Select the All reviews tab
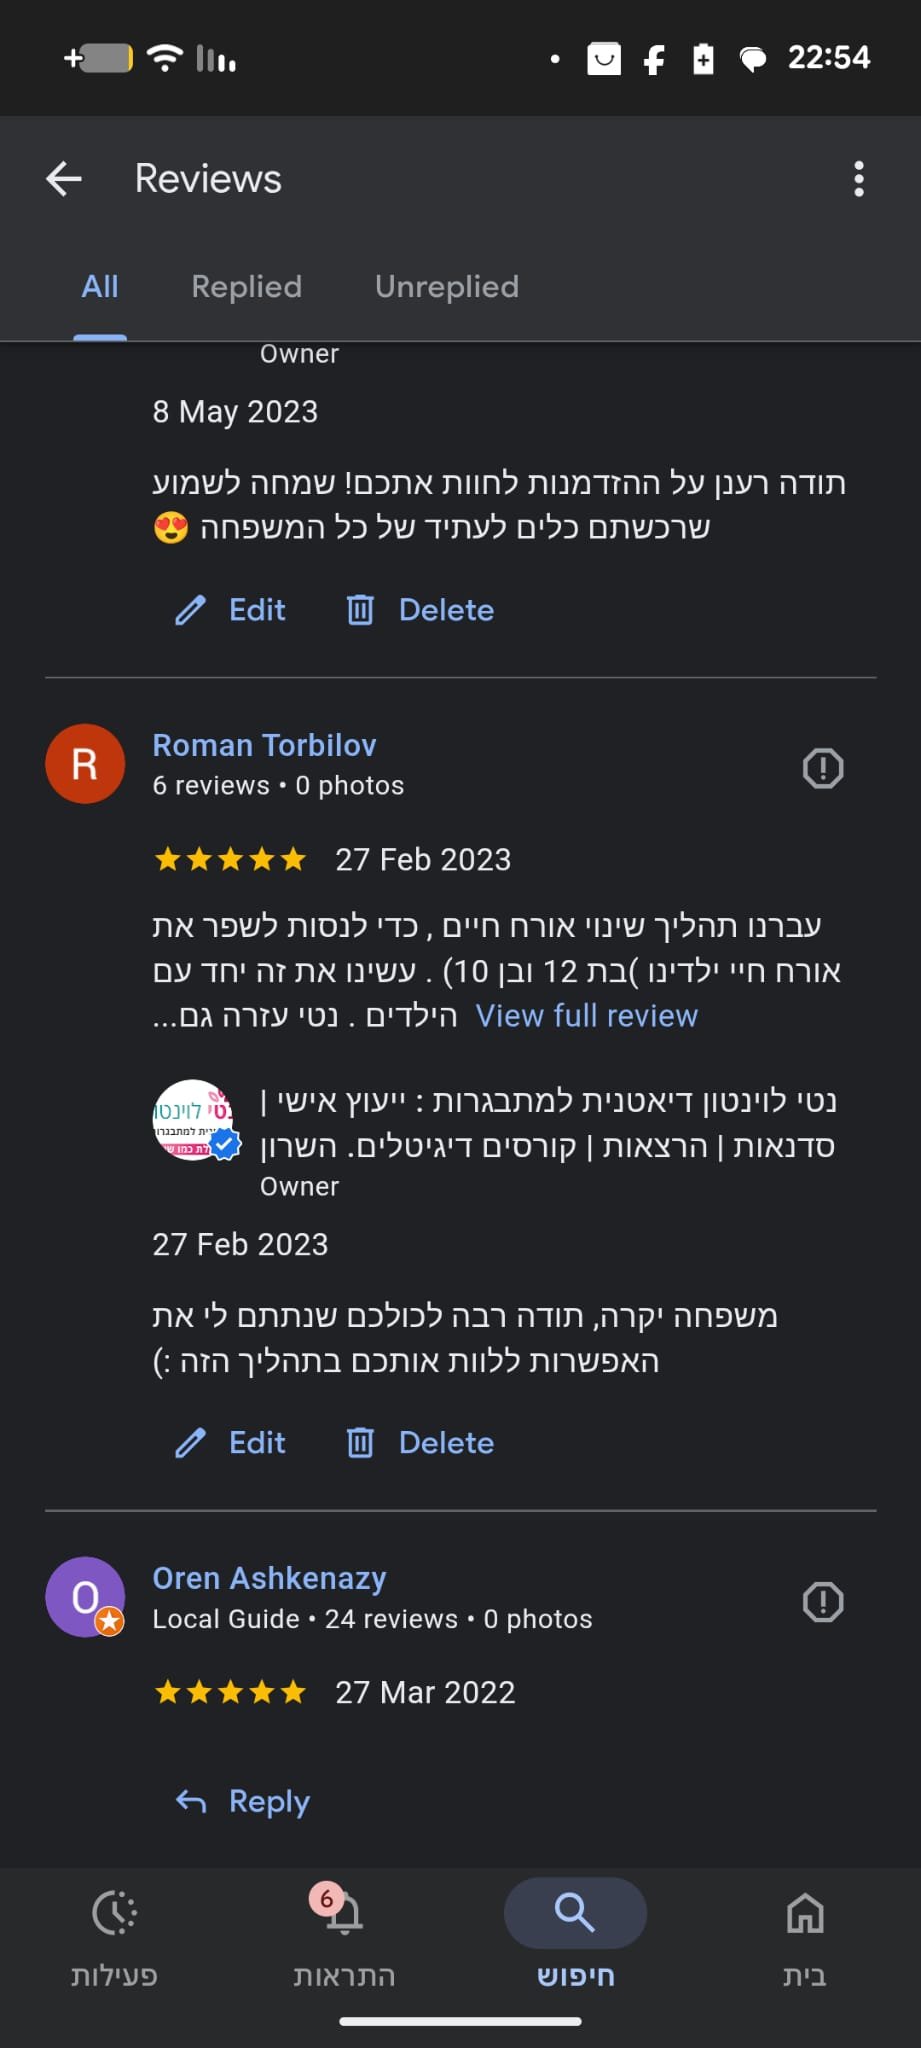Image resolution: width=921 pixels, height=2048 pixels. 100,287
